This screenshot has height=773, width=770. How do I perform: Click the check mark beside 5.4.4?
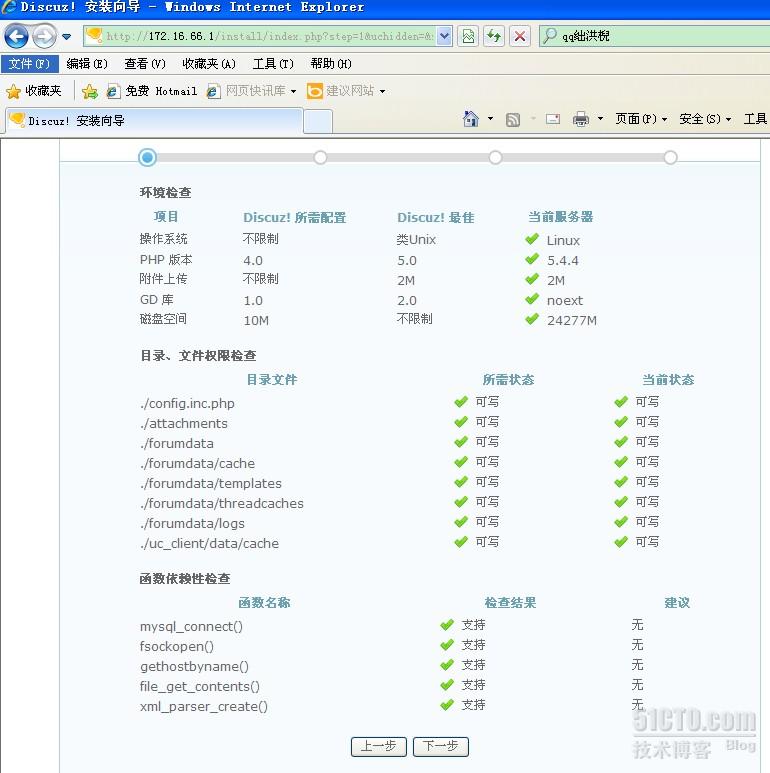coord(532,259)
